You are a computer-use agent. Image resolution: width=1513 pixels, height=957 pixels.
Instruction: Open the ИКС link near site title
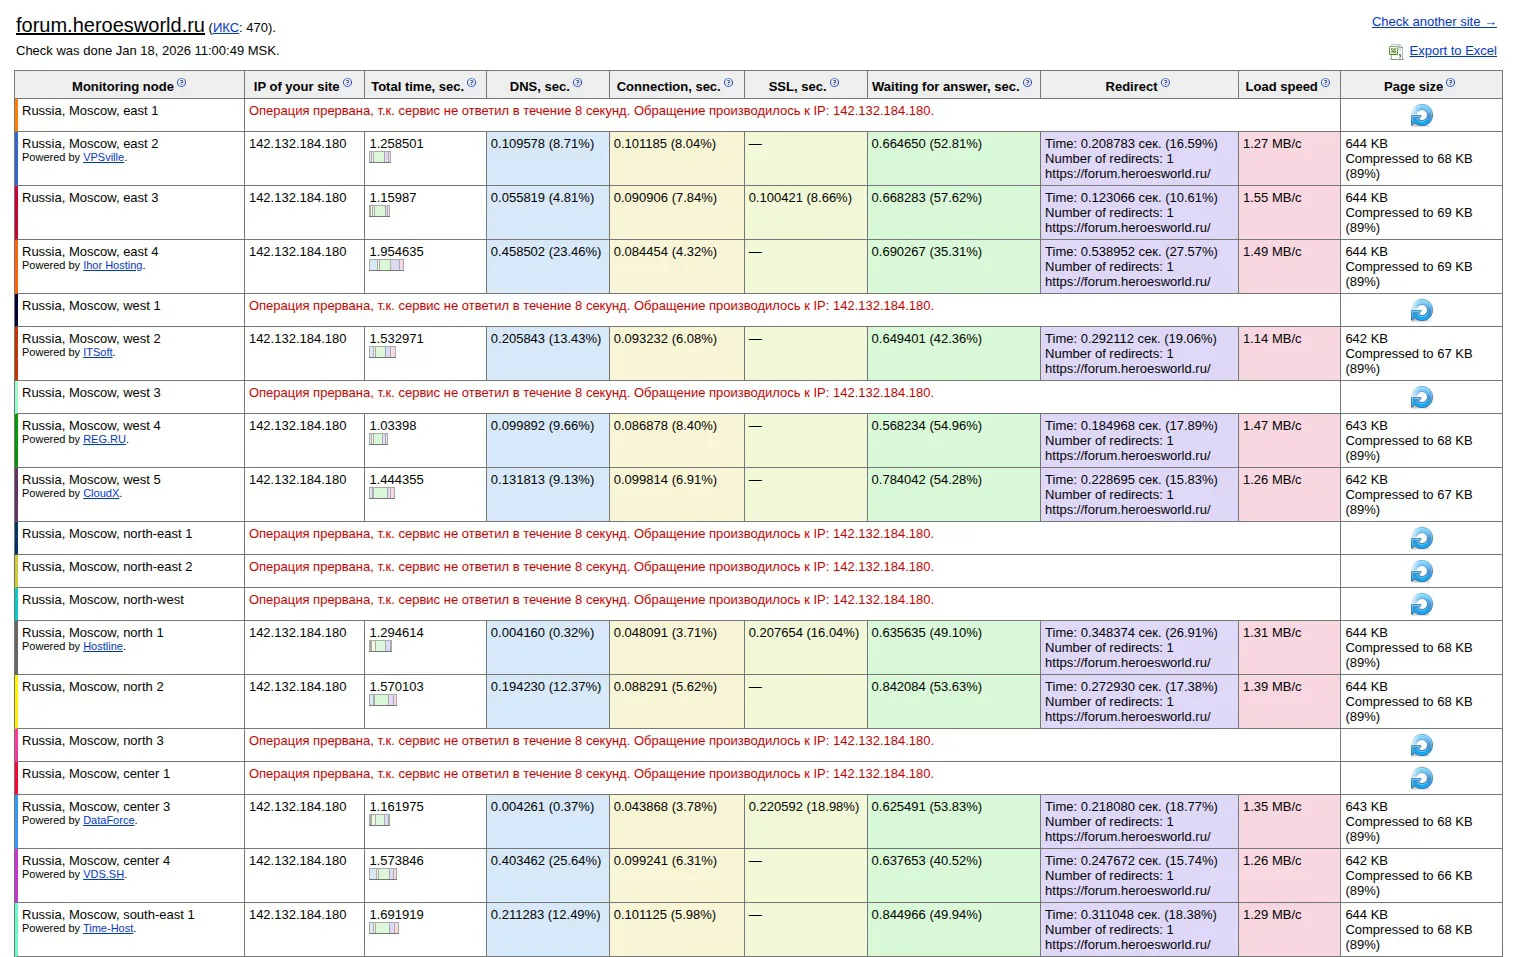225,28
